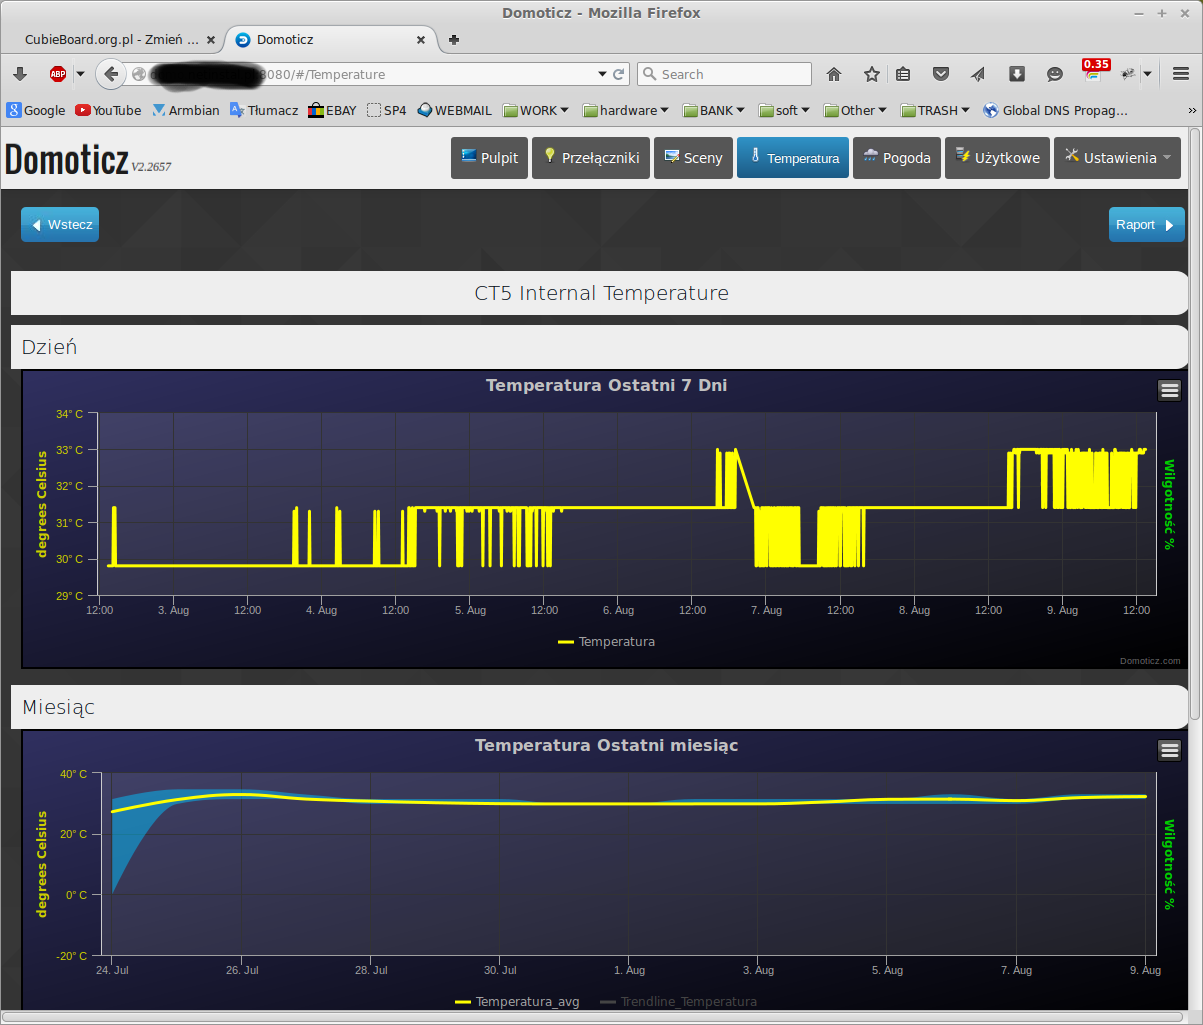This screenshot has height=1025, width=1203.
Task: Open the 7-day chart context menu icon
Action: [x=1169, y=390]
